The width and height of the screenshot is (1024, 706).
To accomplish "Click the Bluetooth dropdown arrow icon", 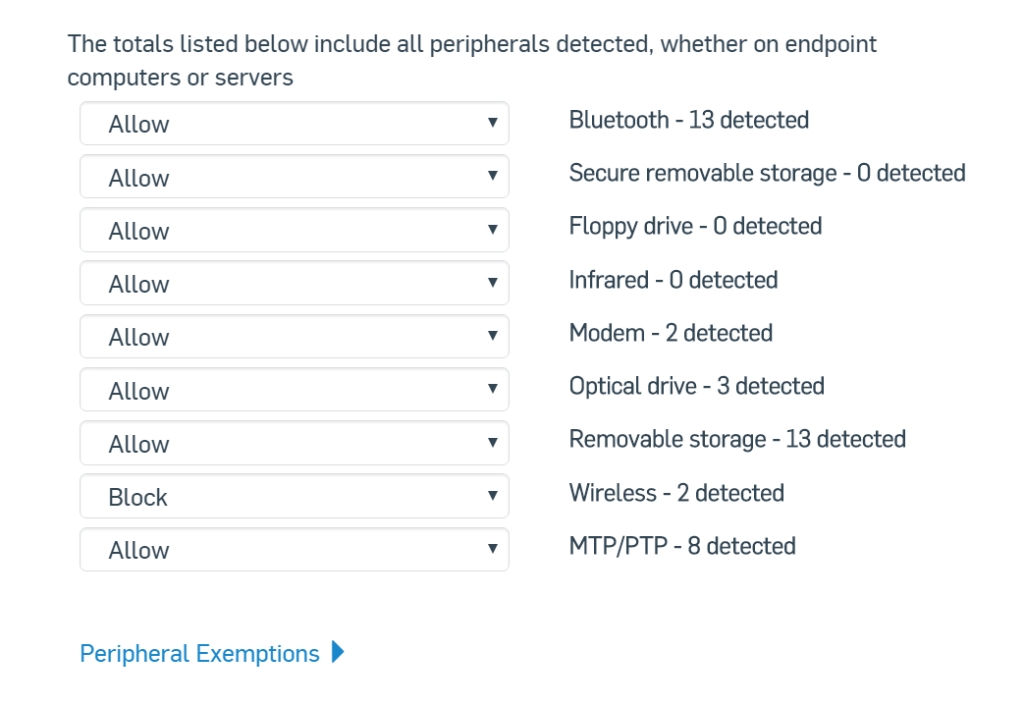I will 491,123.
